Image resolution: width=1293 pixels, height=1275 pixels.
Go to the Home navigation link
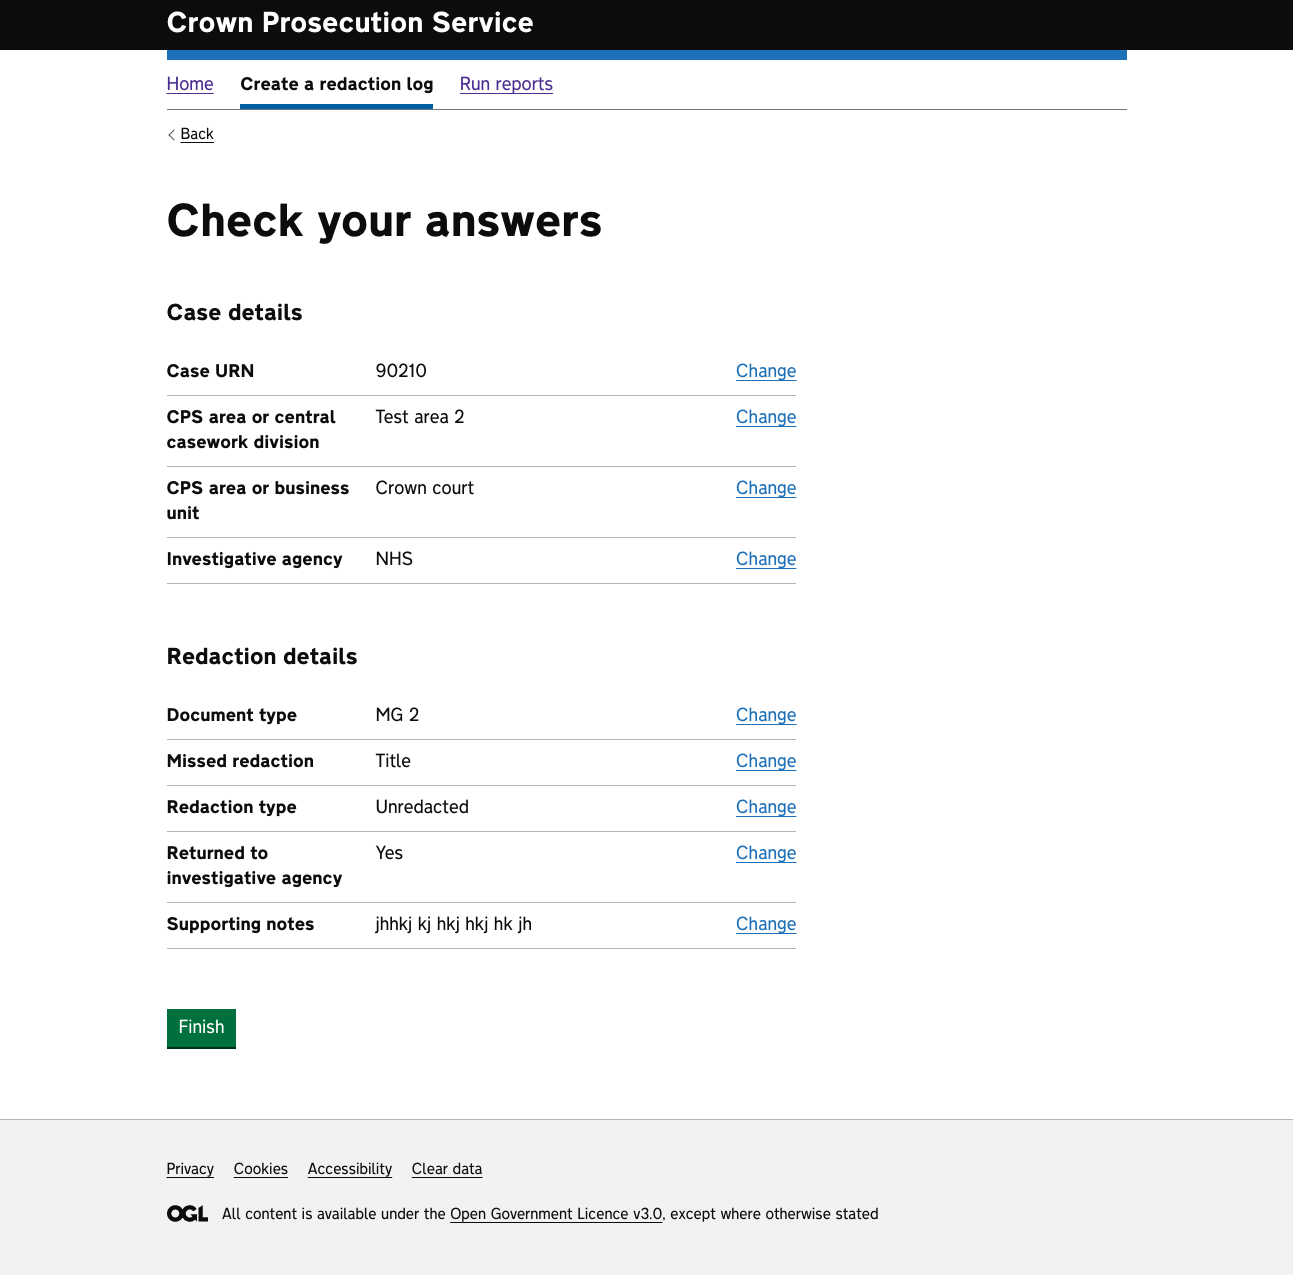190,84
